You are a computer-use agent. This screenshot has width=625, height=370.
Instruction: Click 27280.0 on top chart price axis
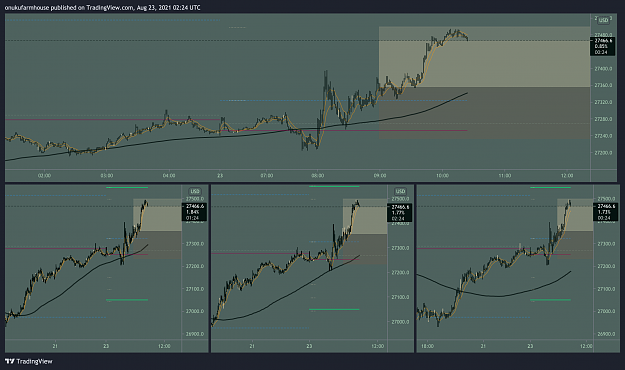[x=603, y=119]
